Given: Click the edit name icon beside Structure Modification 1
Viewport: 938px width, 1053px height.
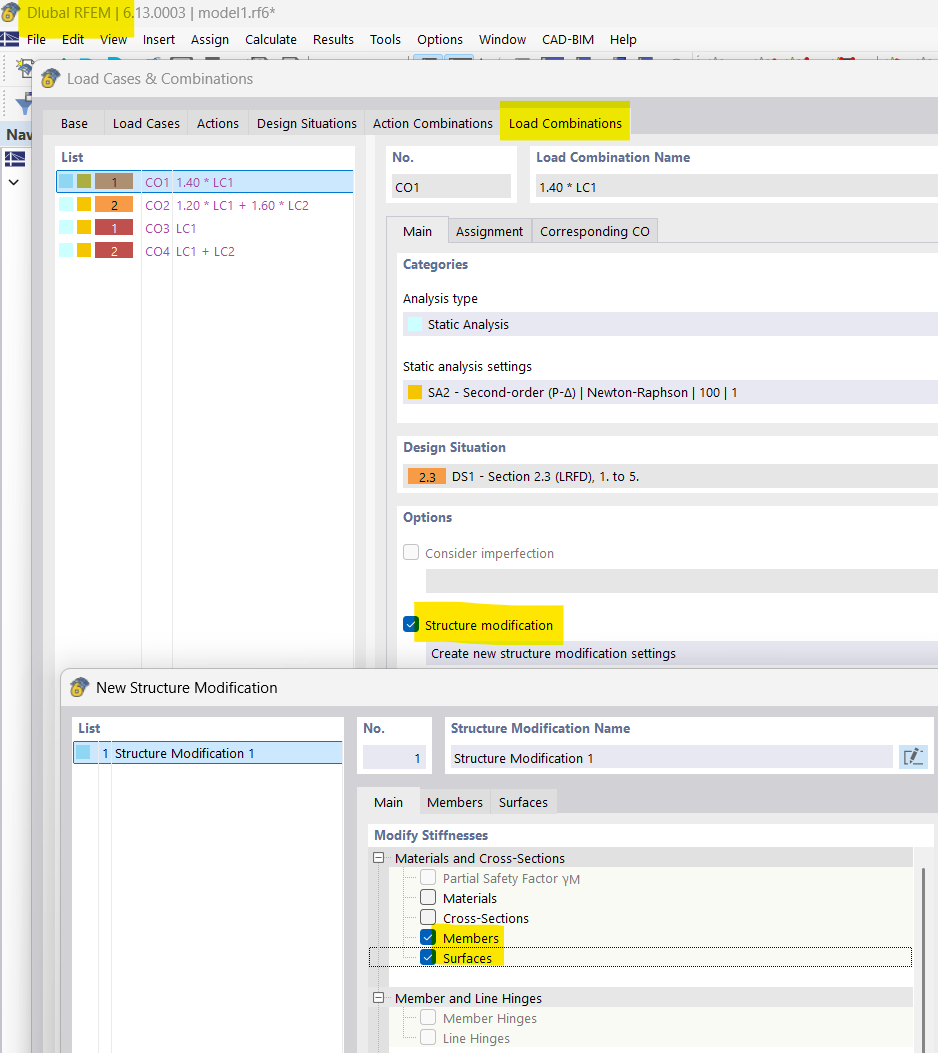Looking at the screenshot, I should click(x=913, y=758).
